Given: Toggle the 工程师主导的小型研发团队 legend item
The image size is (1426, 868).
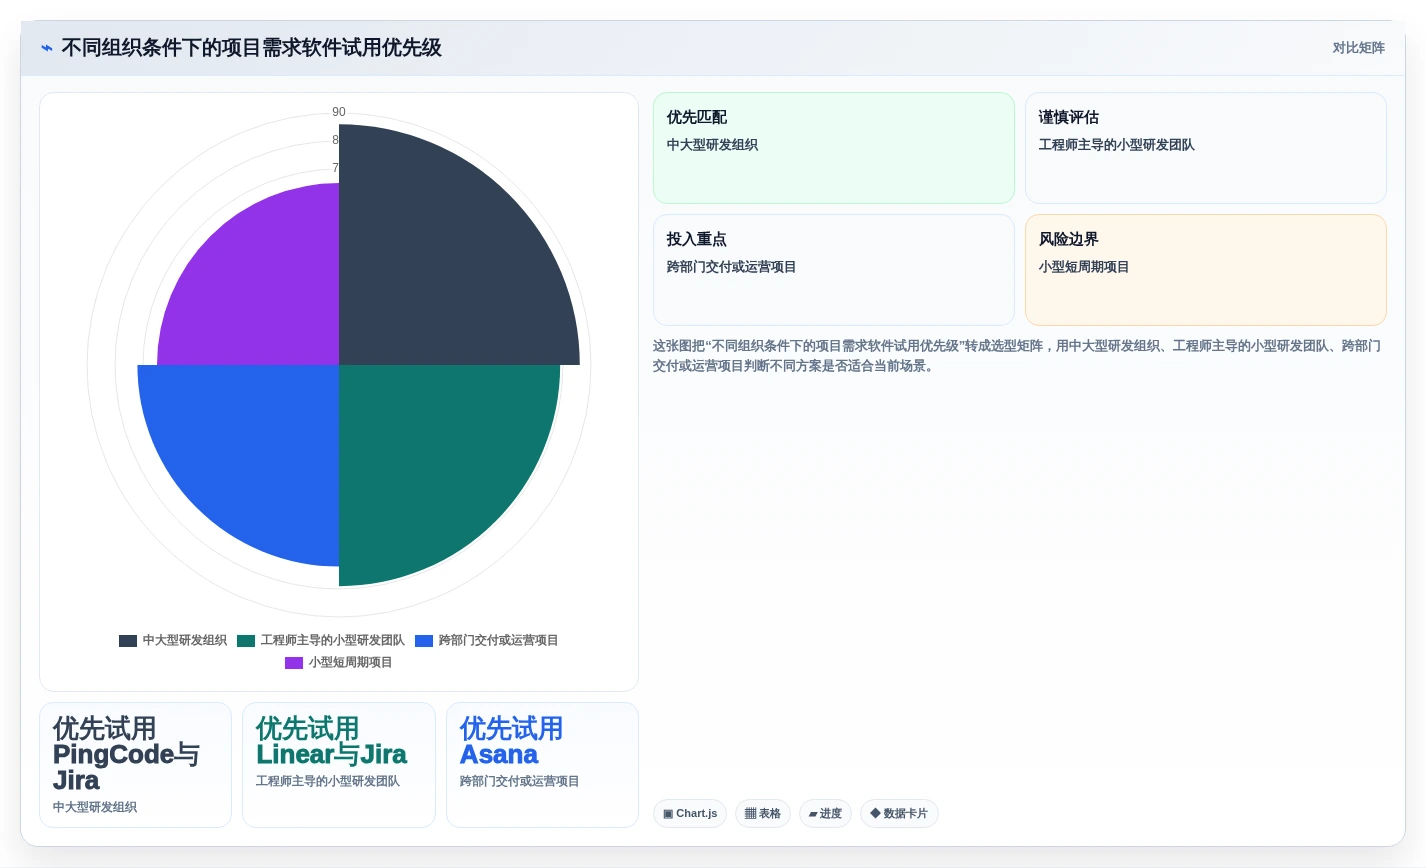Looking at the screenshot, I should click(321, 640).
